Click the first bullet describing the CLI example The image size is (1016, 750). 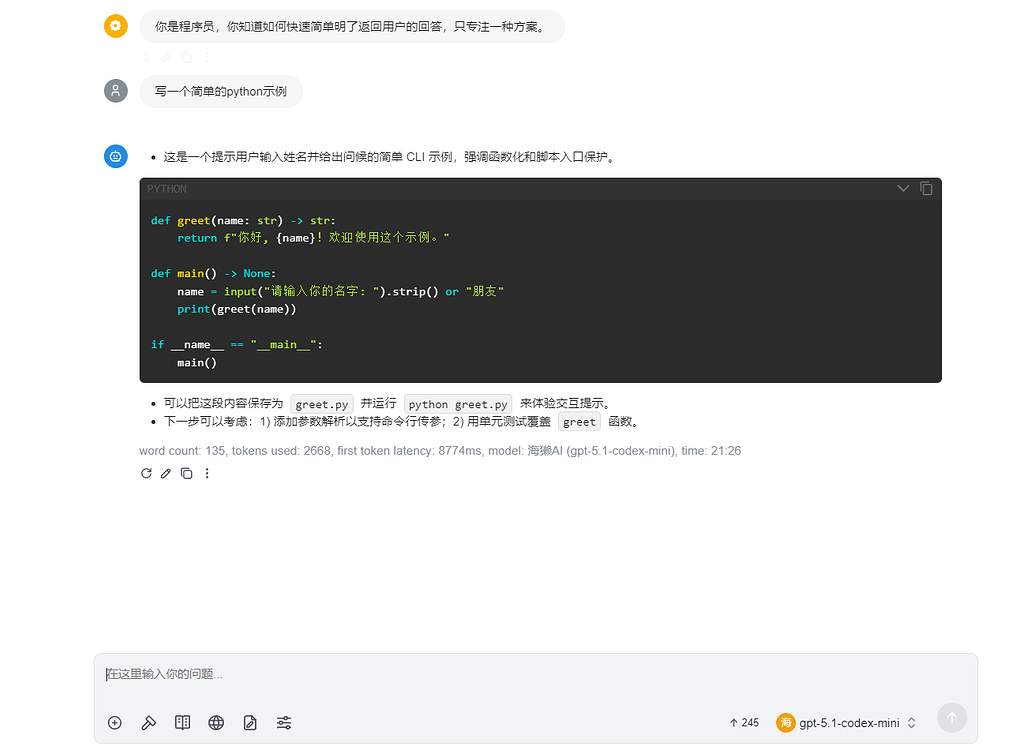point(389,157)
